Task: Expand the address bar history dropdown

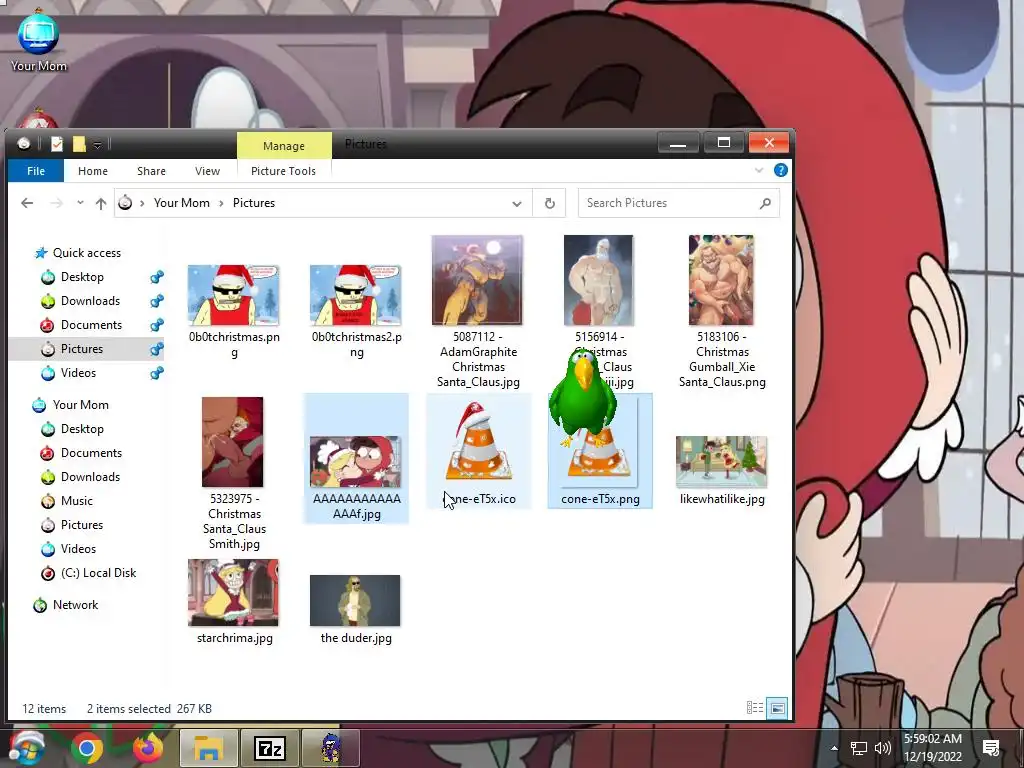Action: click(x=517, y=204)
